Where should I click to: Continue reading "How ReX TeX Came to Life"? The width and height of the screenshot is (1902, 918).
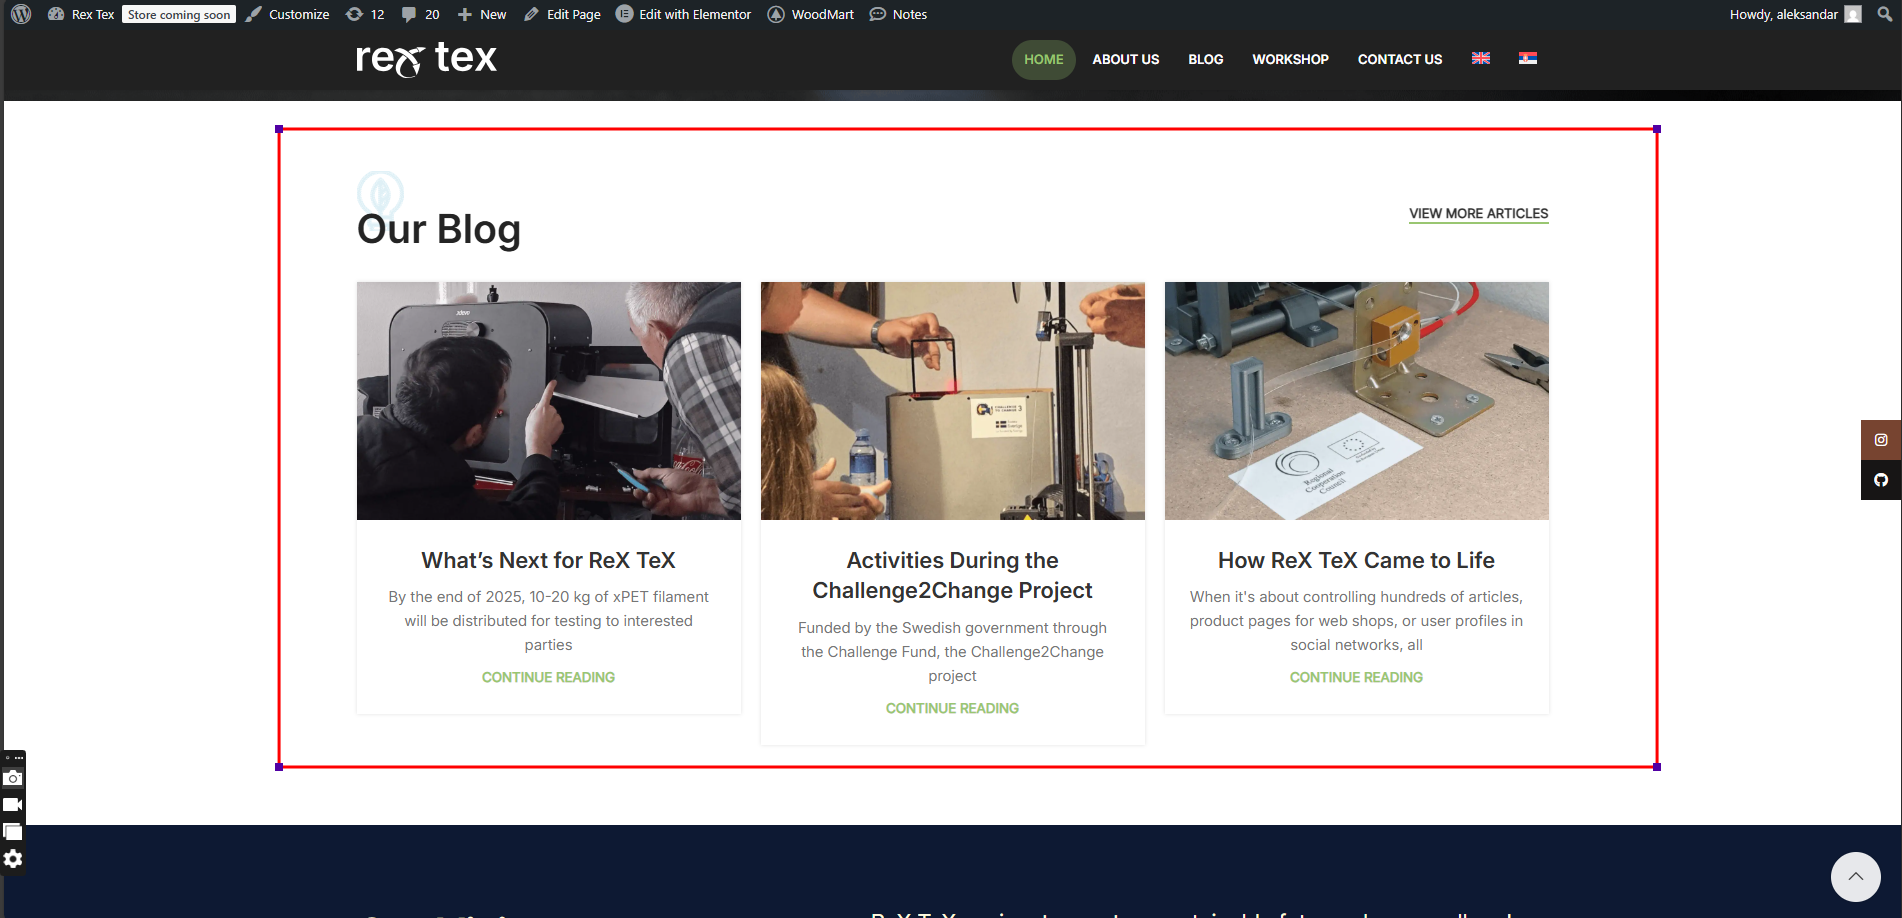[x=1357, y=677]
